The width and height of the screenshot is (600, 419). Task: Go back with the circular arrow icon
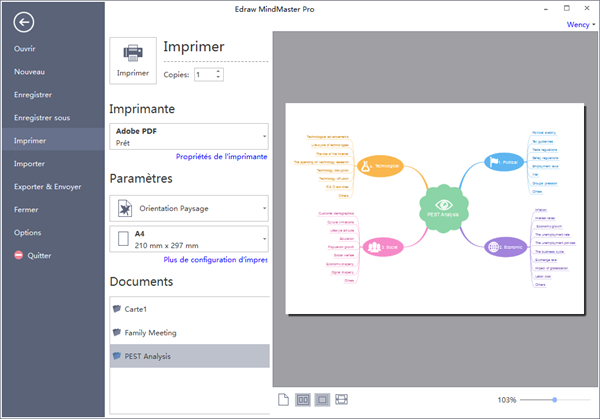(24, 22)
